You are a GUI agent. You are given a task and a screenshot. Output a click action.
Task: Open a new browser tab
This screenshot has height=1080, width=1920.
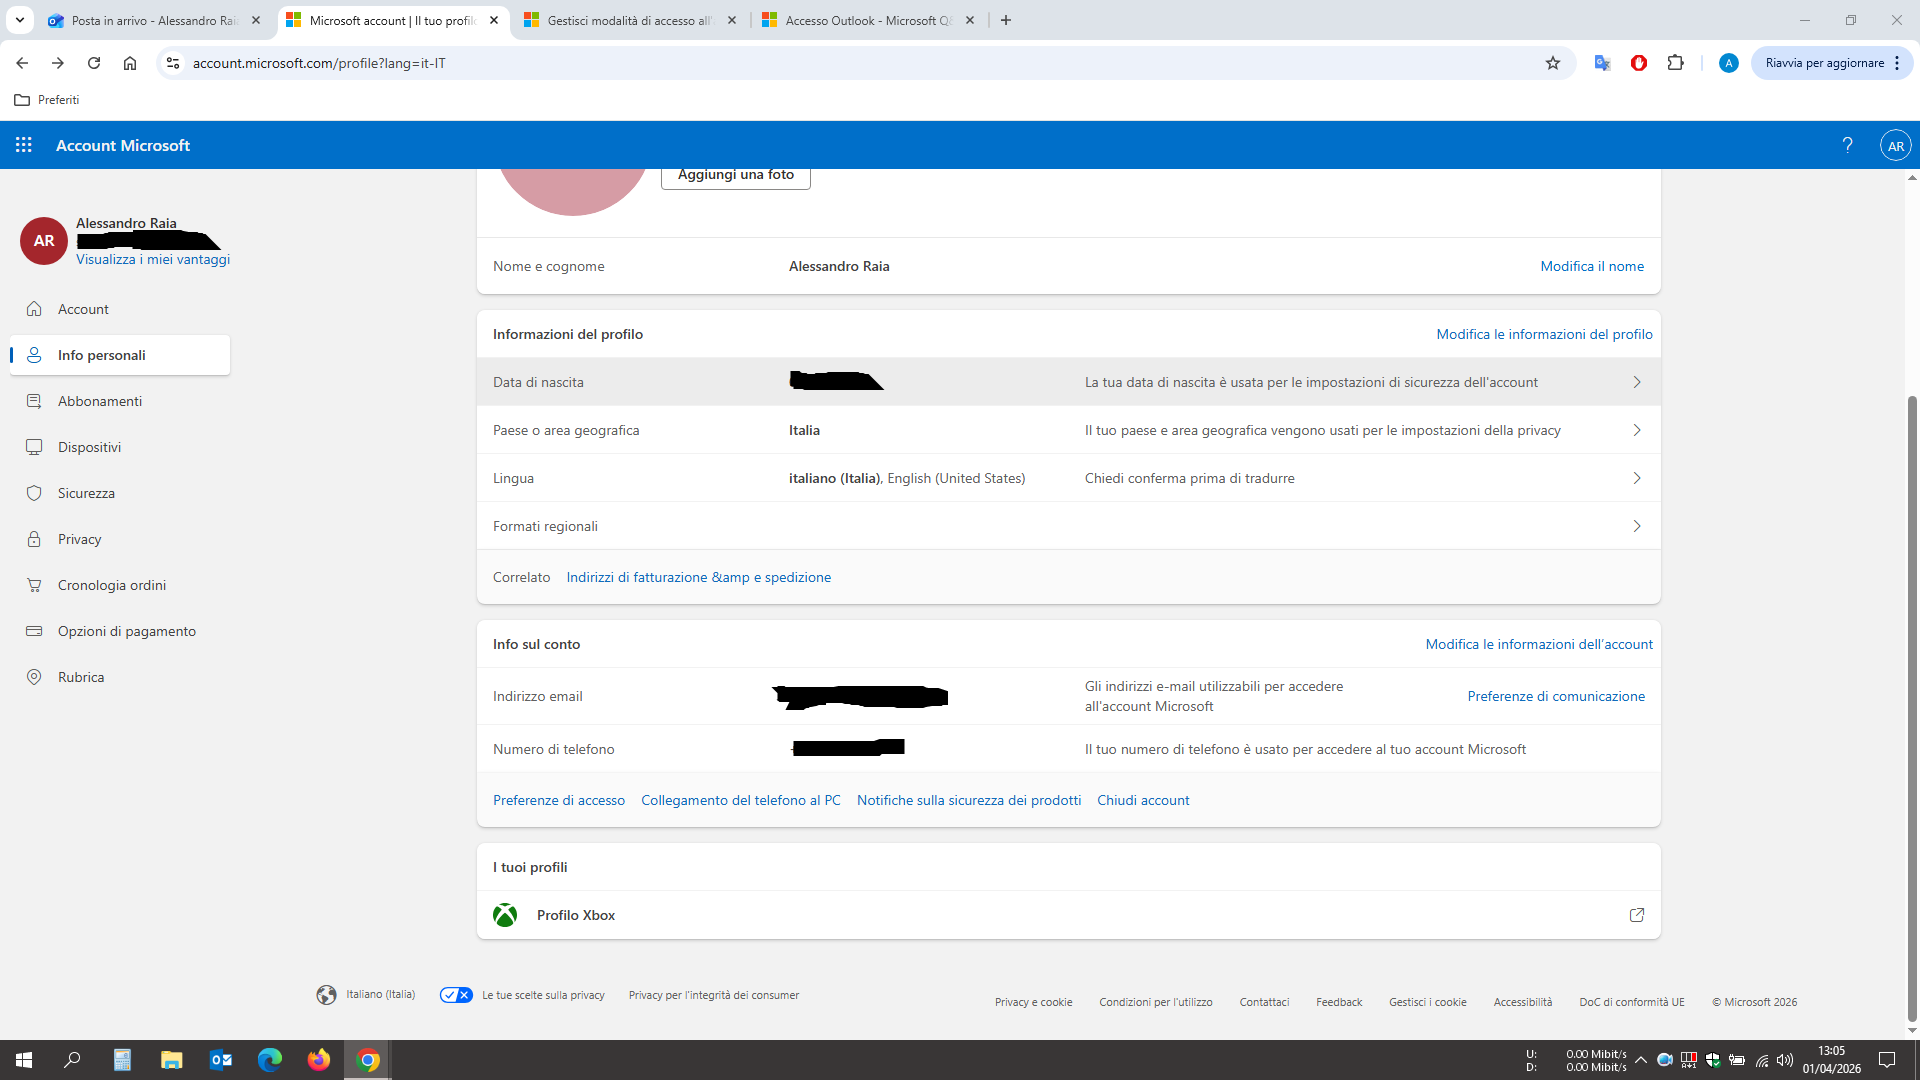[x=1006, y=20]
